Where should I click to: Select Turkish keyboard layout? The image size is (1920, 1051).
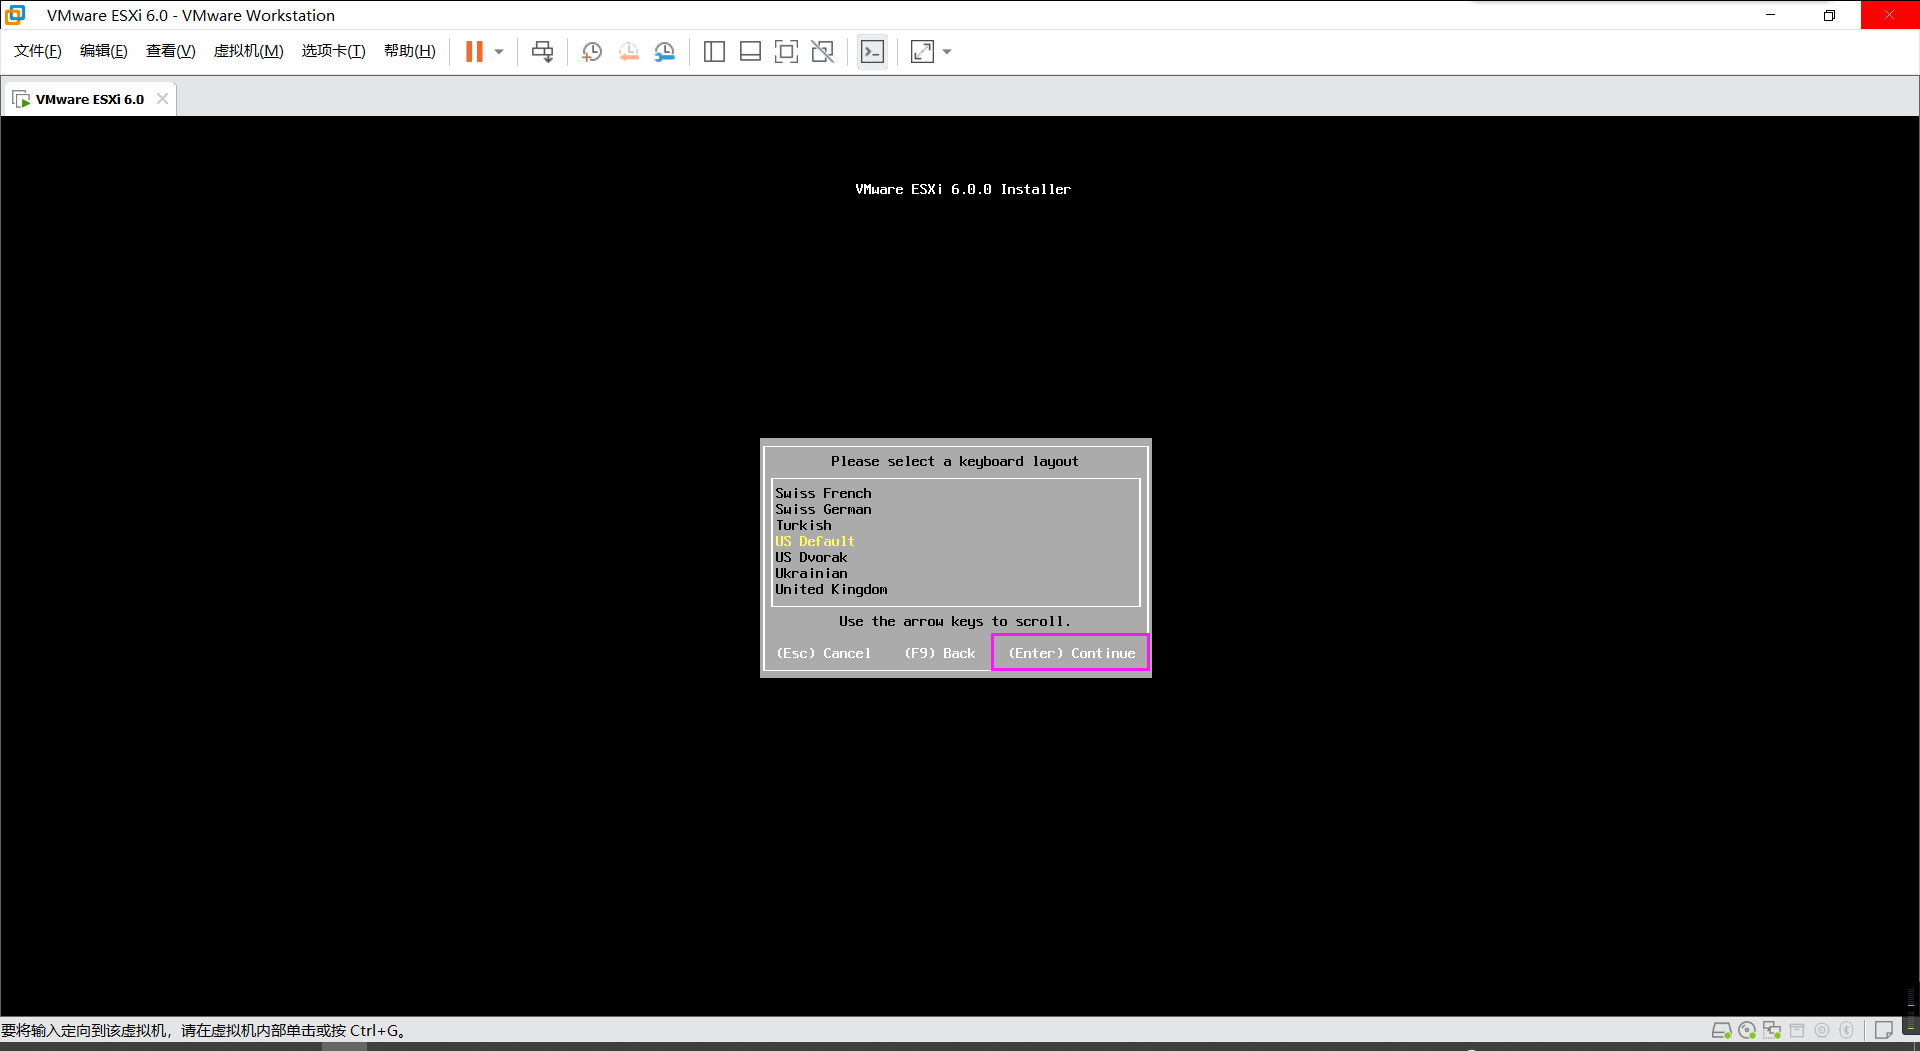tap(804, 525)
